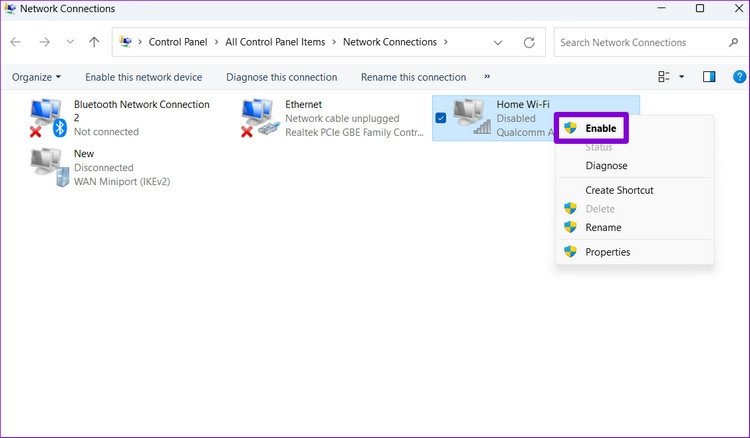Uncheck the Home Wi-Fi checkbox
Image resolution: width=750 pixels, height=438 pixels.
pyautogui.click(x=441, y=118)
